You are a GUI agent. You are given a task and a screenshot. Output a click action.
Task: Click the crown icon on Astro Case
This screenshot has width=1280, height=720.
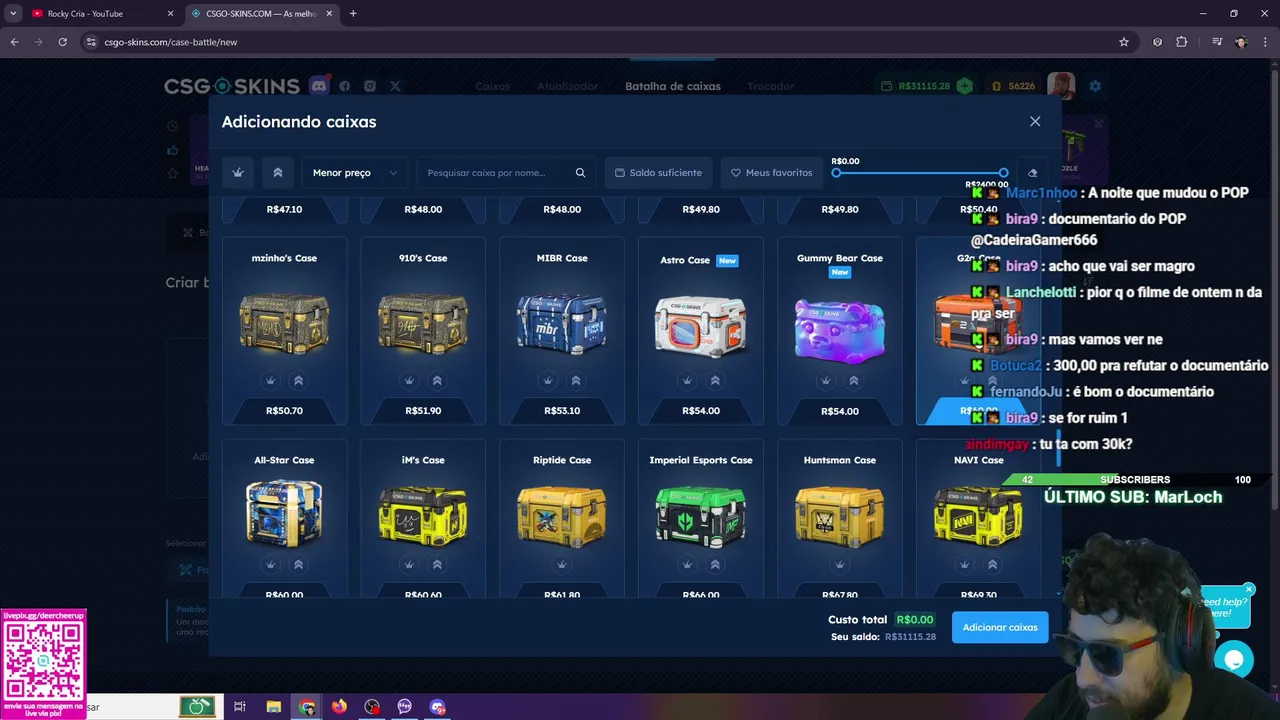tap(687, 380)
